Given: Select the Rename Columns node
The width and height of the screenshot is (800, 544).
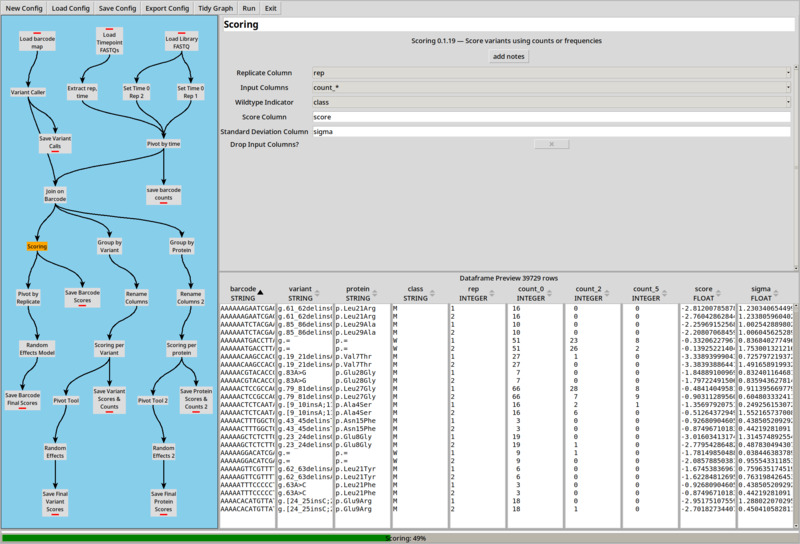Looking at the screenshot, I should coord(136,298).
